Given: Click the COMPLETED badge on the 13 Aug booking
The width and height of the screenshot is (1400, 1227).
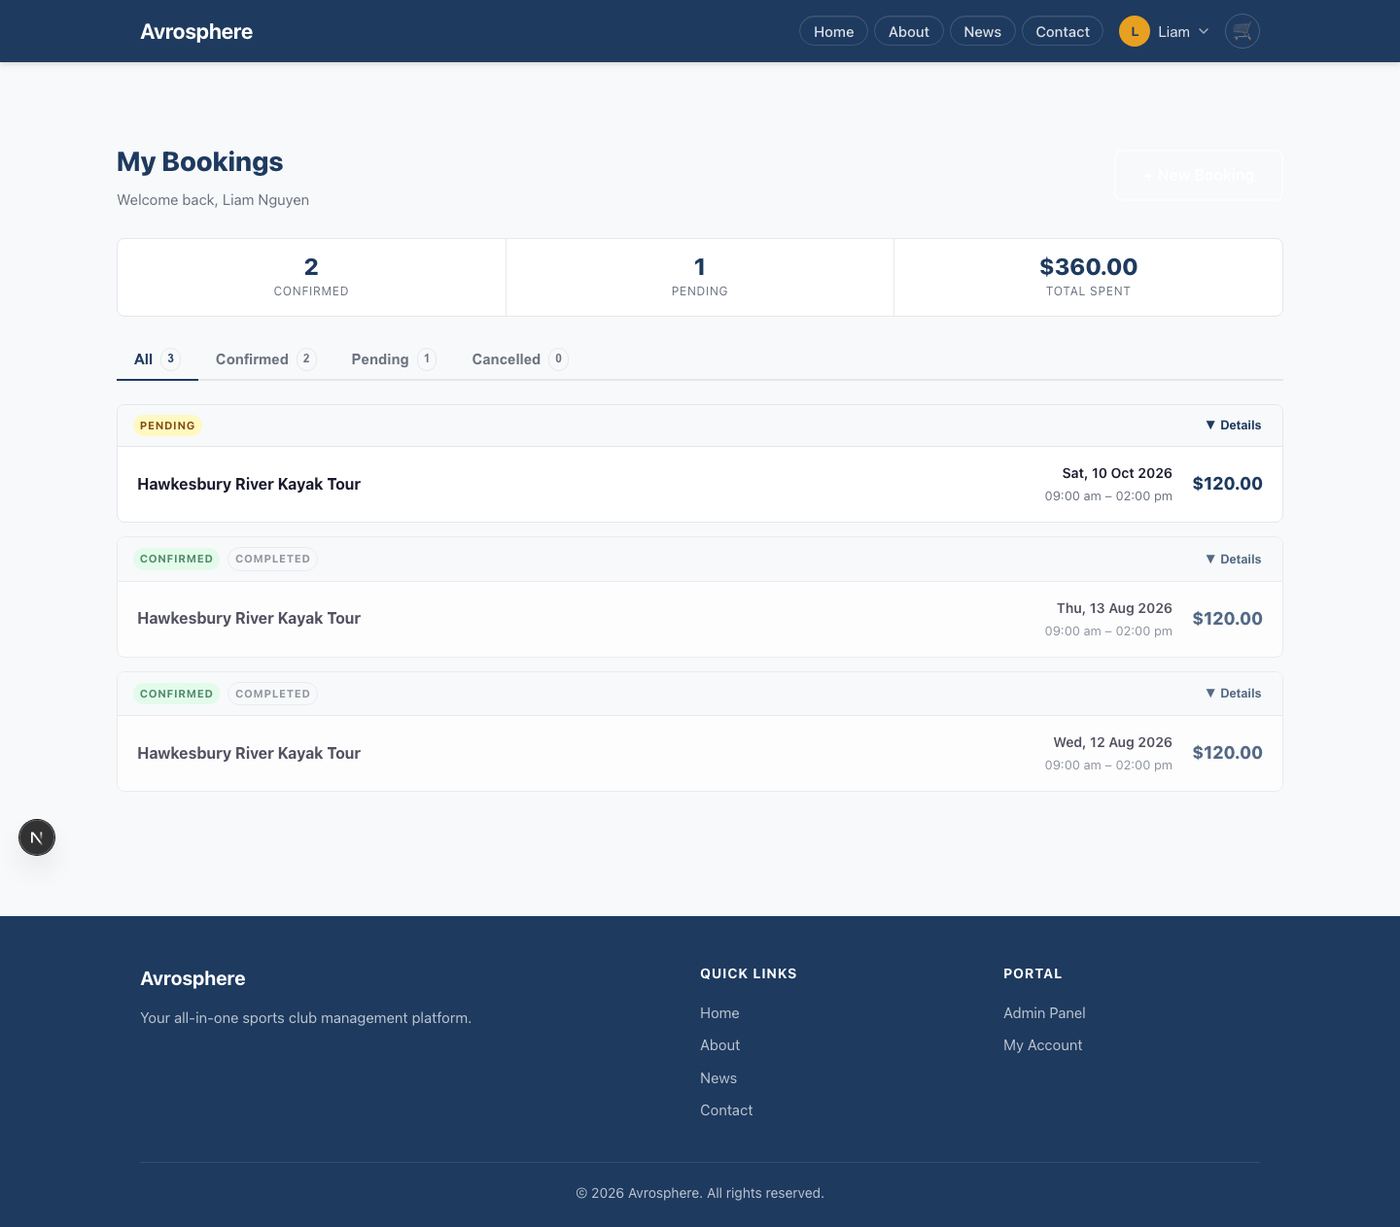Looking at the screenshot, I should point(272,559).
